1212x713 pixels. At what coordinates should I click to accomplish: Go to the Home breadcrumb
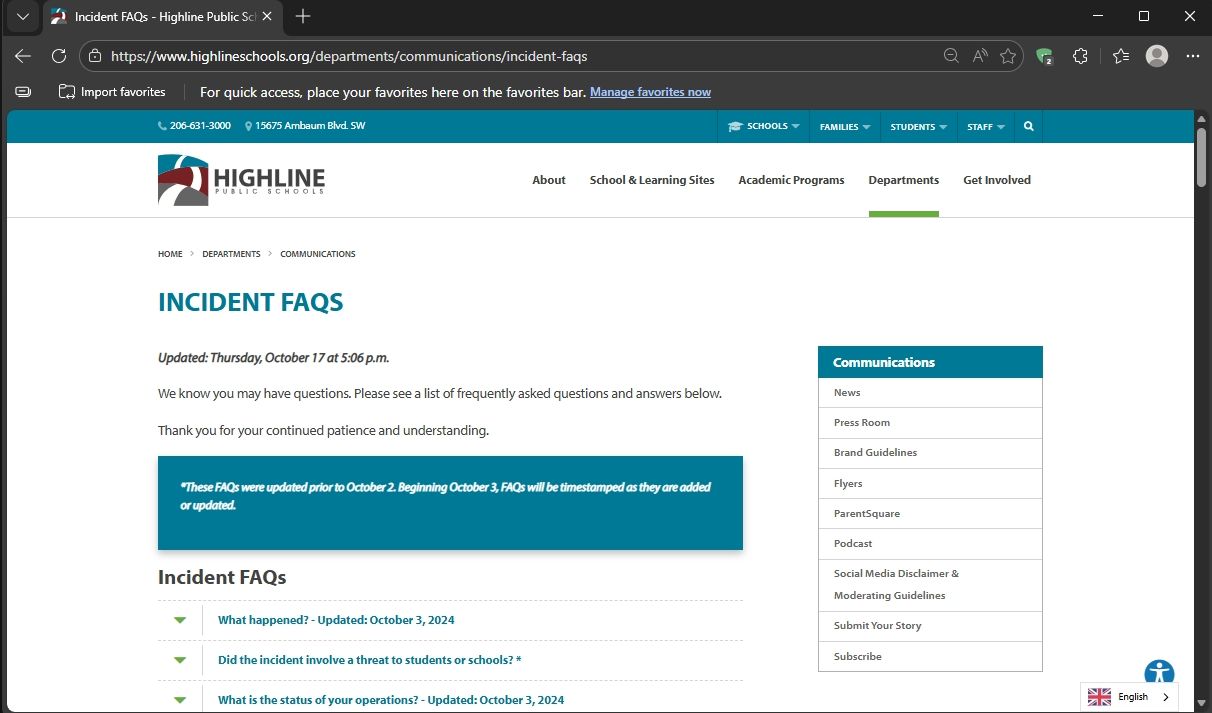[170, 254]
